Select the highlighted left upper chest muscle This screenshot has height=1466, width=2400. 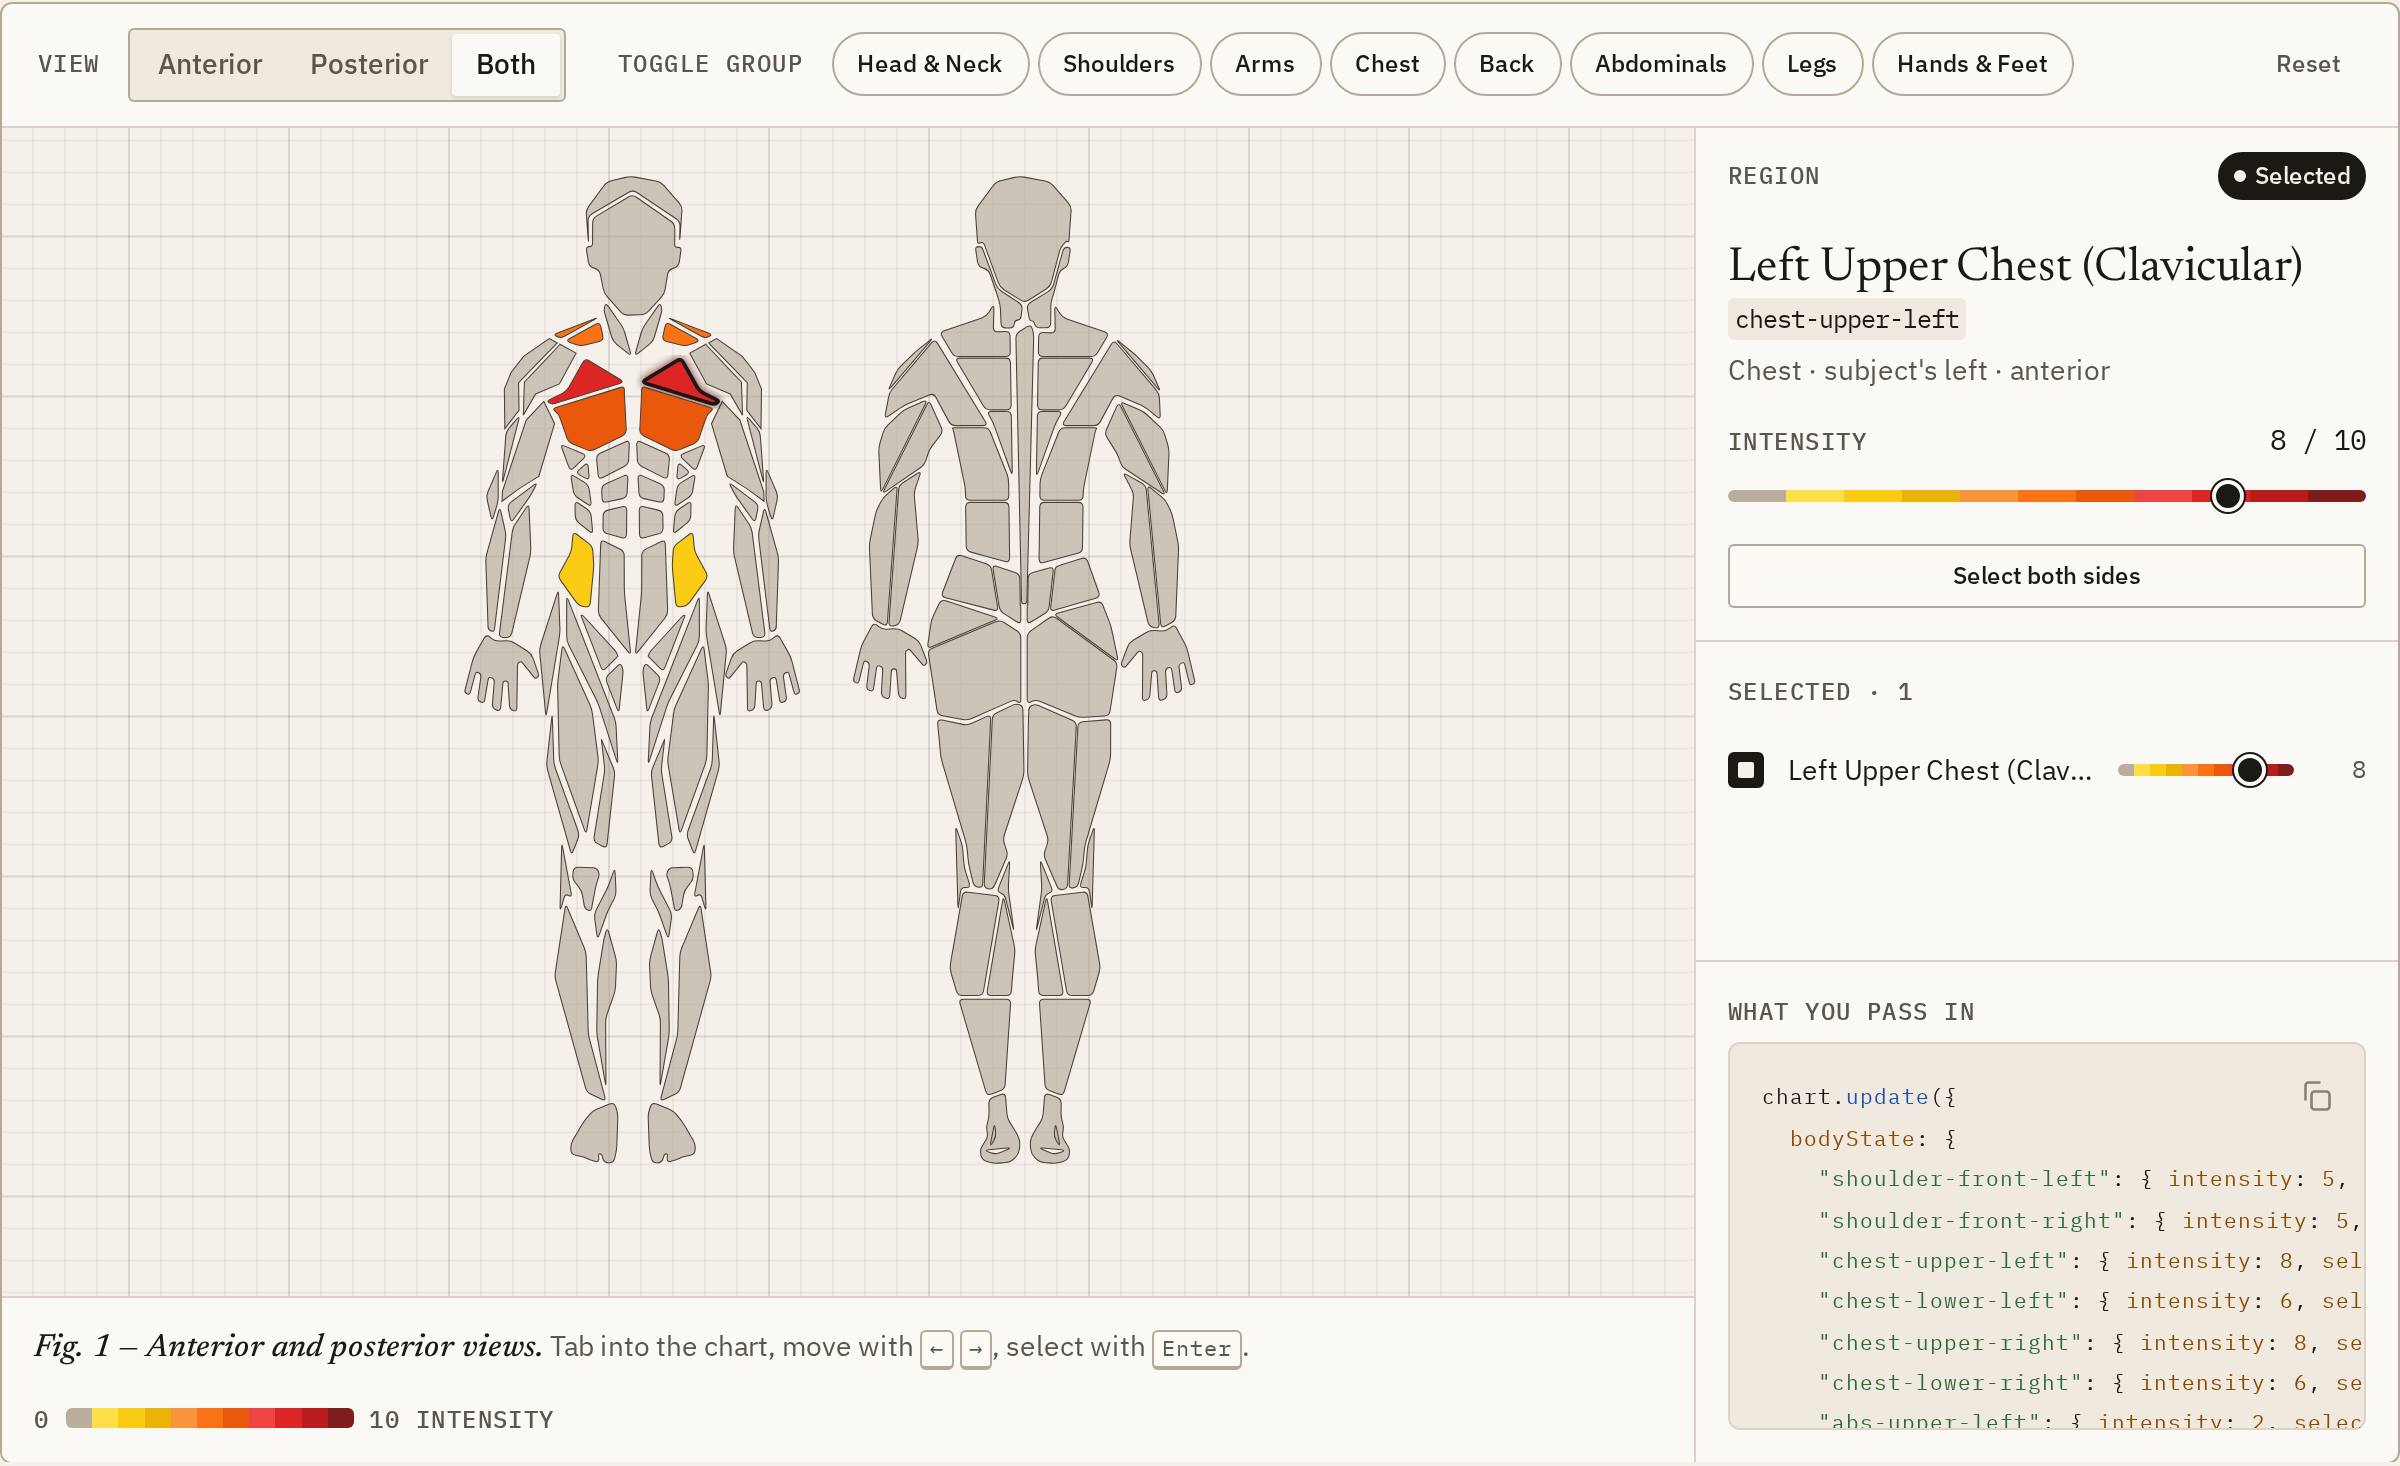678,380
